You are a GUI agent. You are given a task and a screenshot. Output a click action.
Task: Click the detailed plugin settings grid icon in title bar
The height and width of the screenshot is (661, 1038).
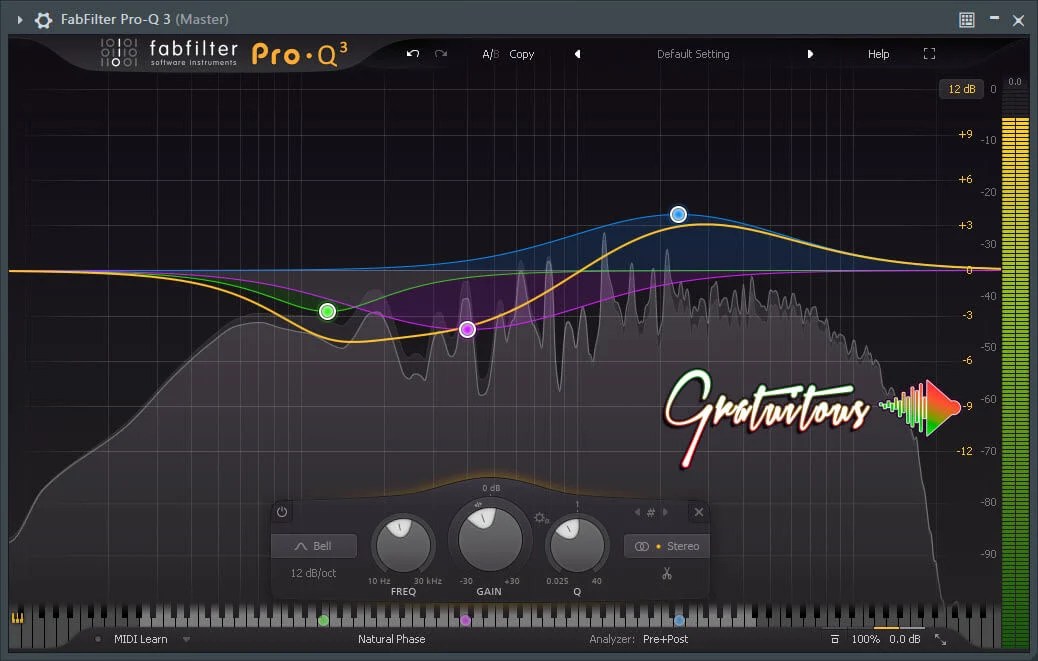966,19
